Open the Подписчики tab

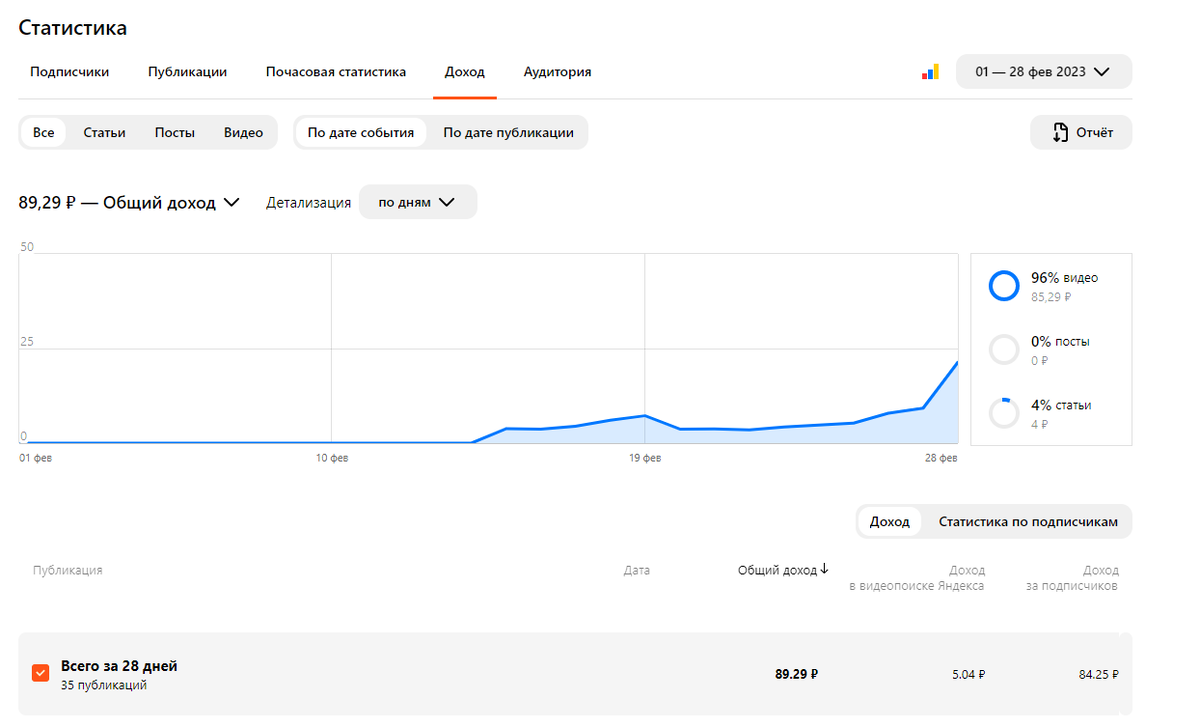tap(69, 72)
